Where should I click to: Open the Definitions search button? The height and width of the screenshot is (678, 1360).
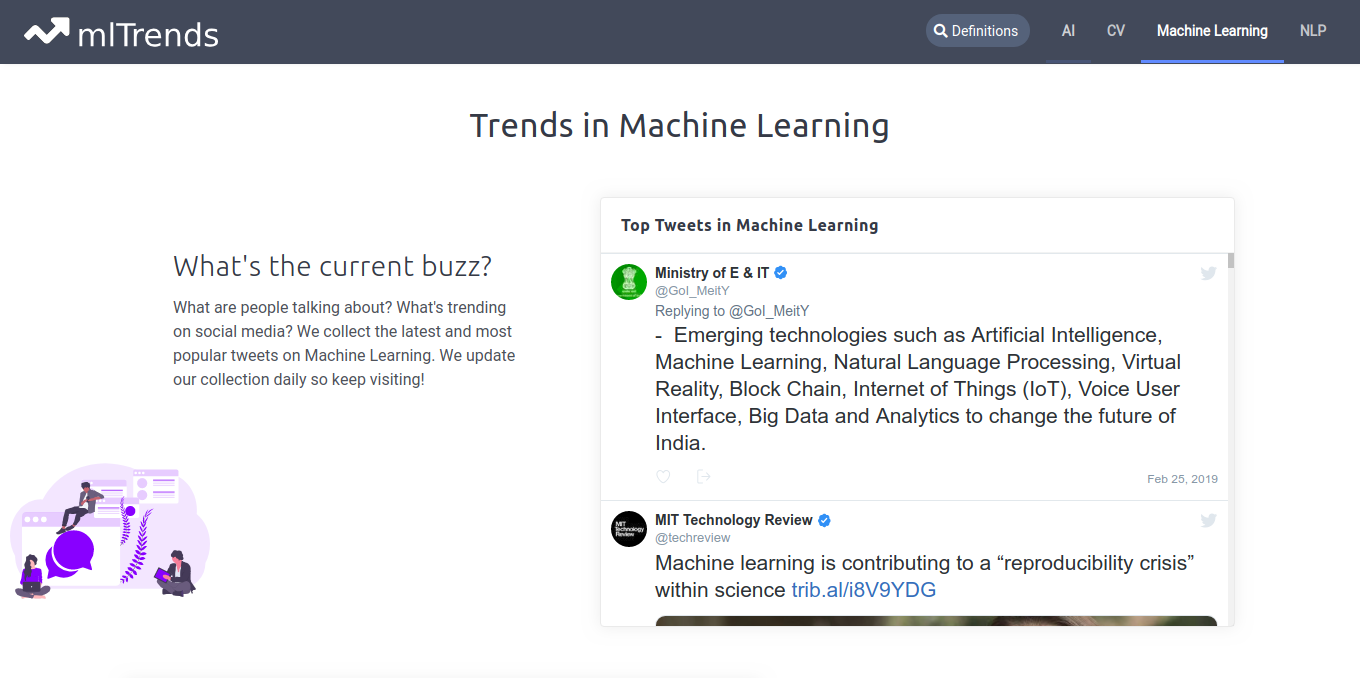point(977,31)
